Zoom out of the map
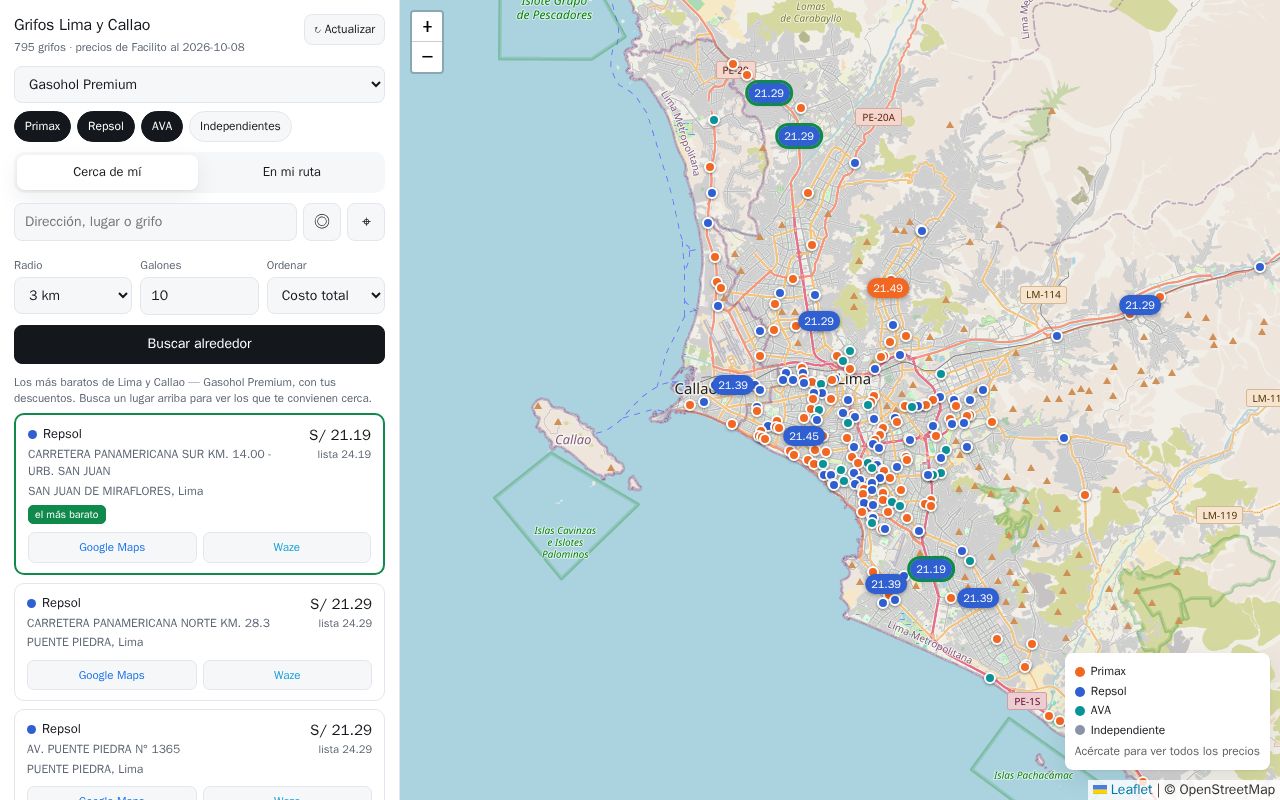The image size is (1280, 800). [x=427, y=57]
